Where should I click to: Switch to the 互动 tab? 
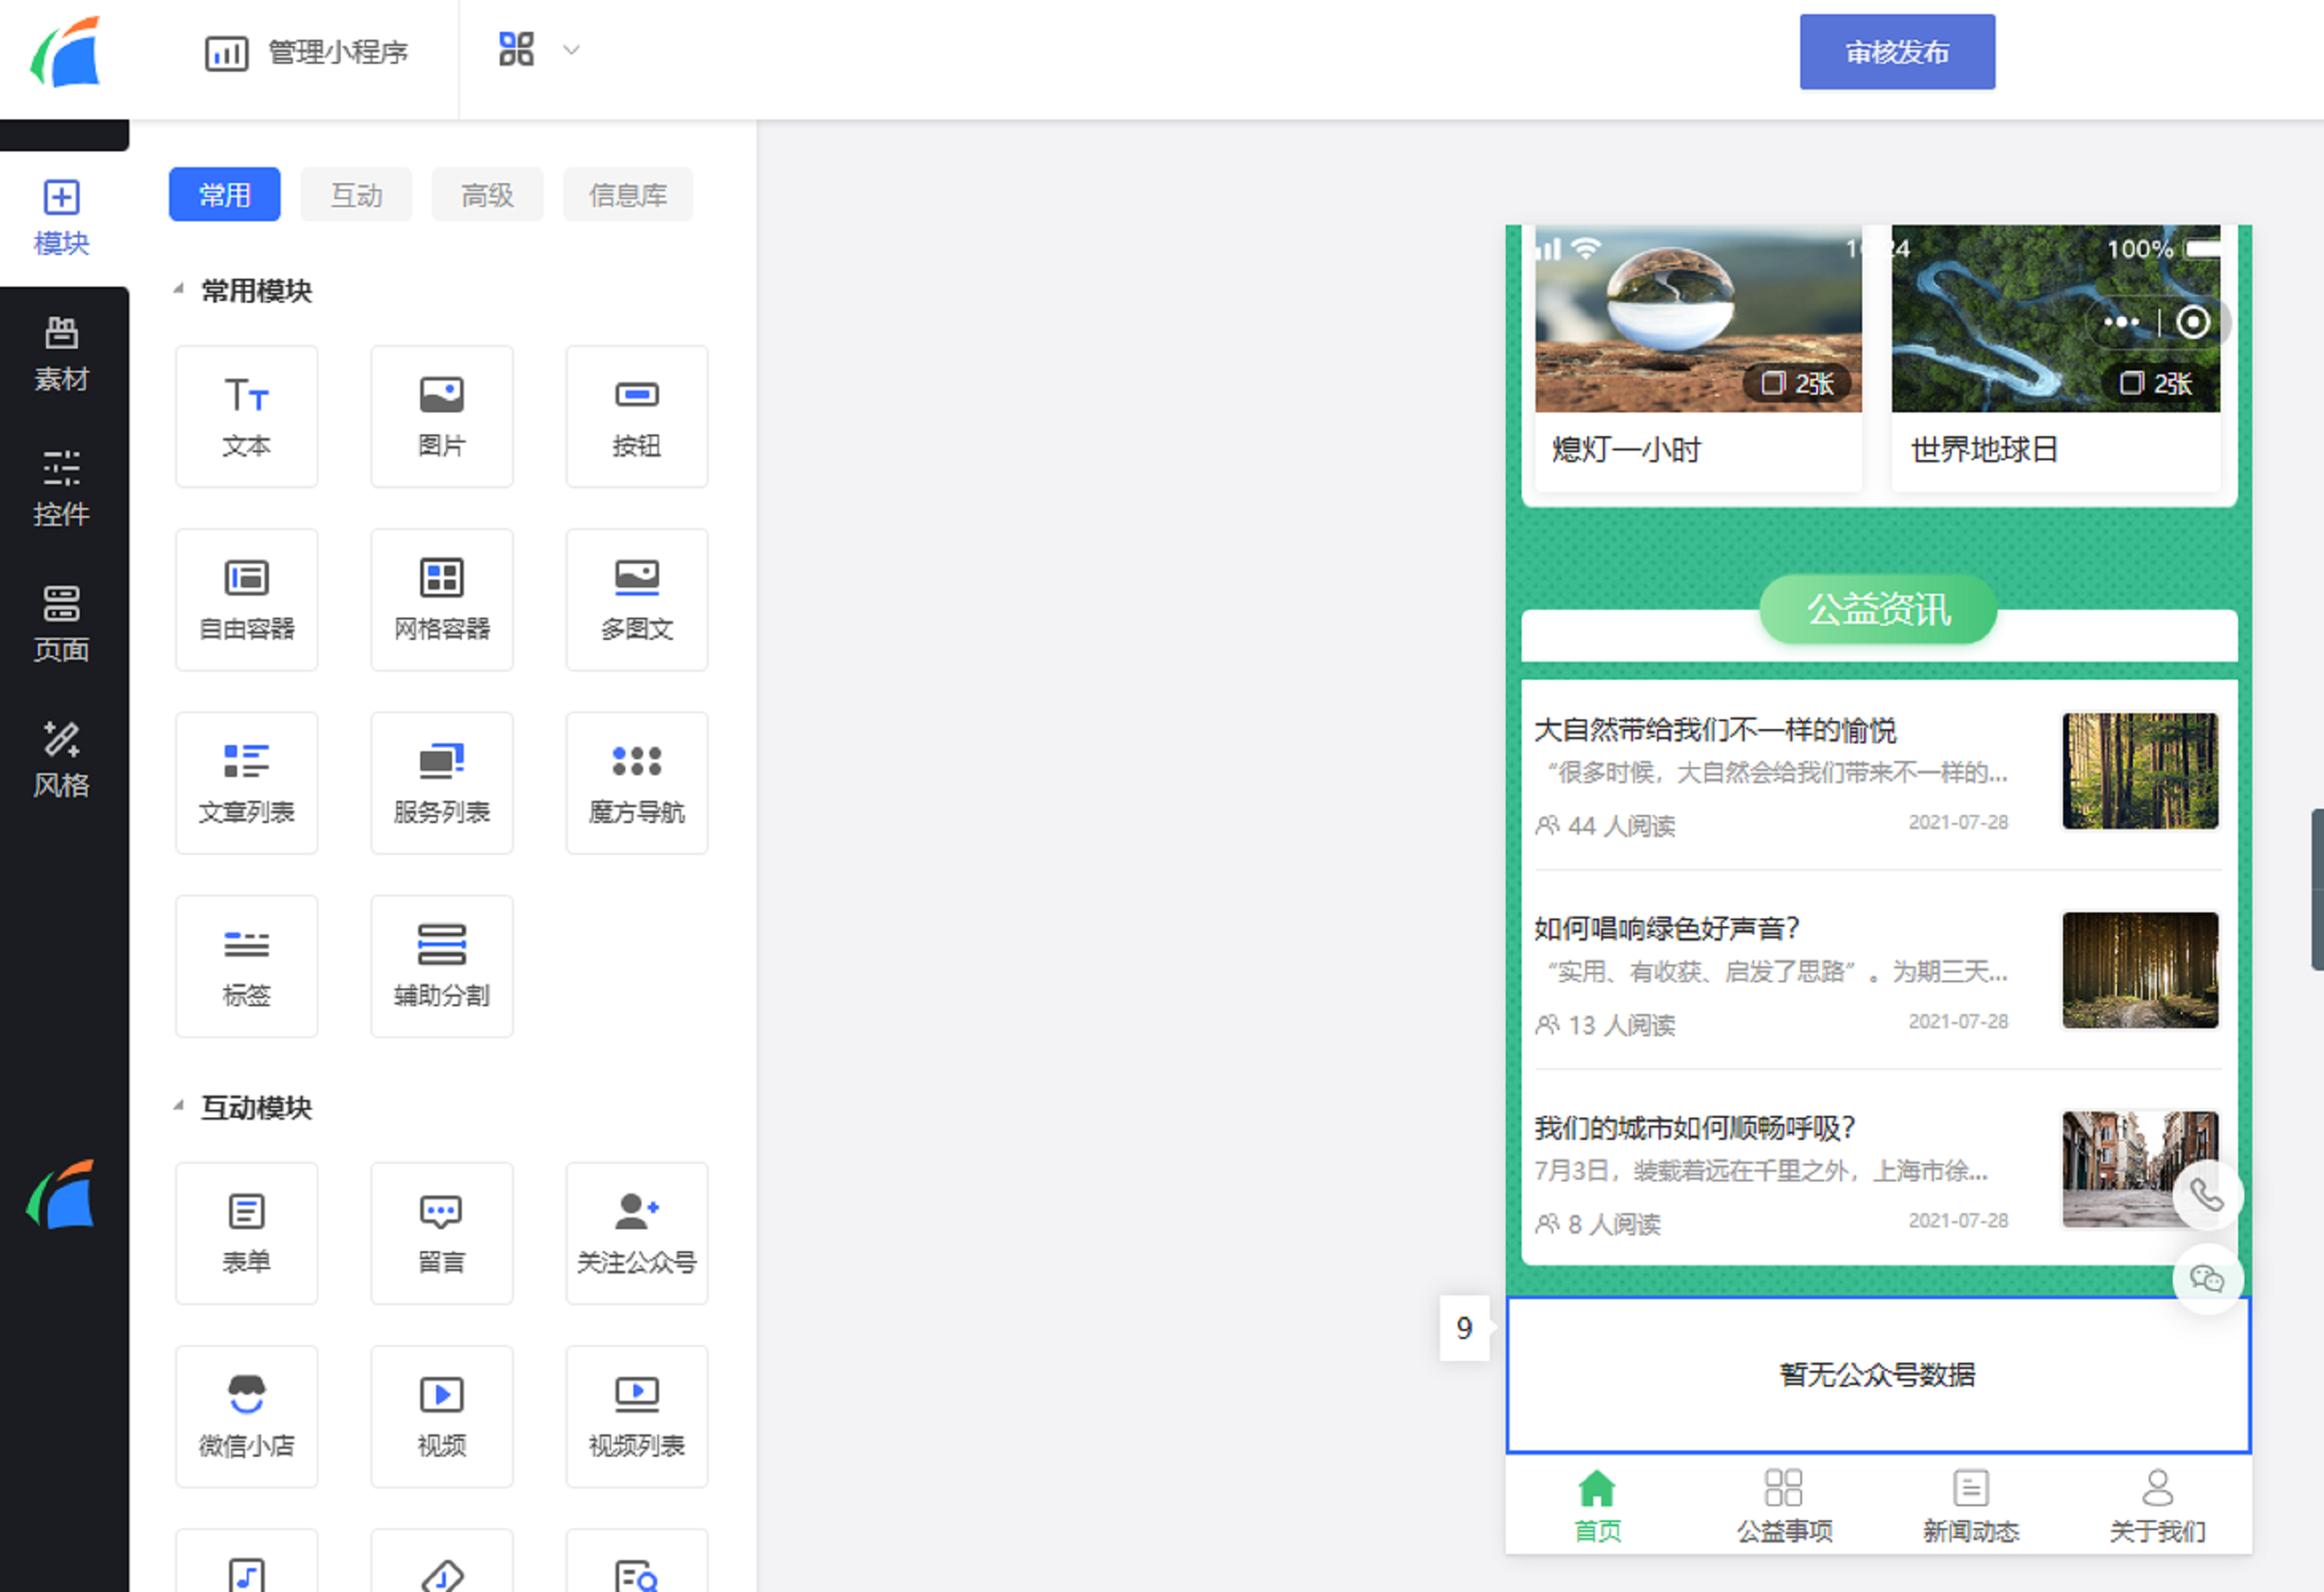click(356, 195)
